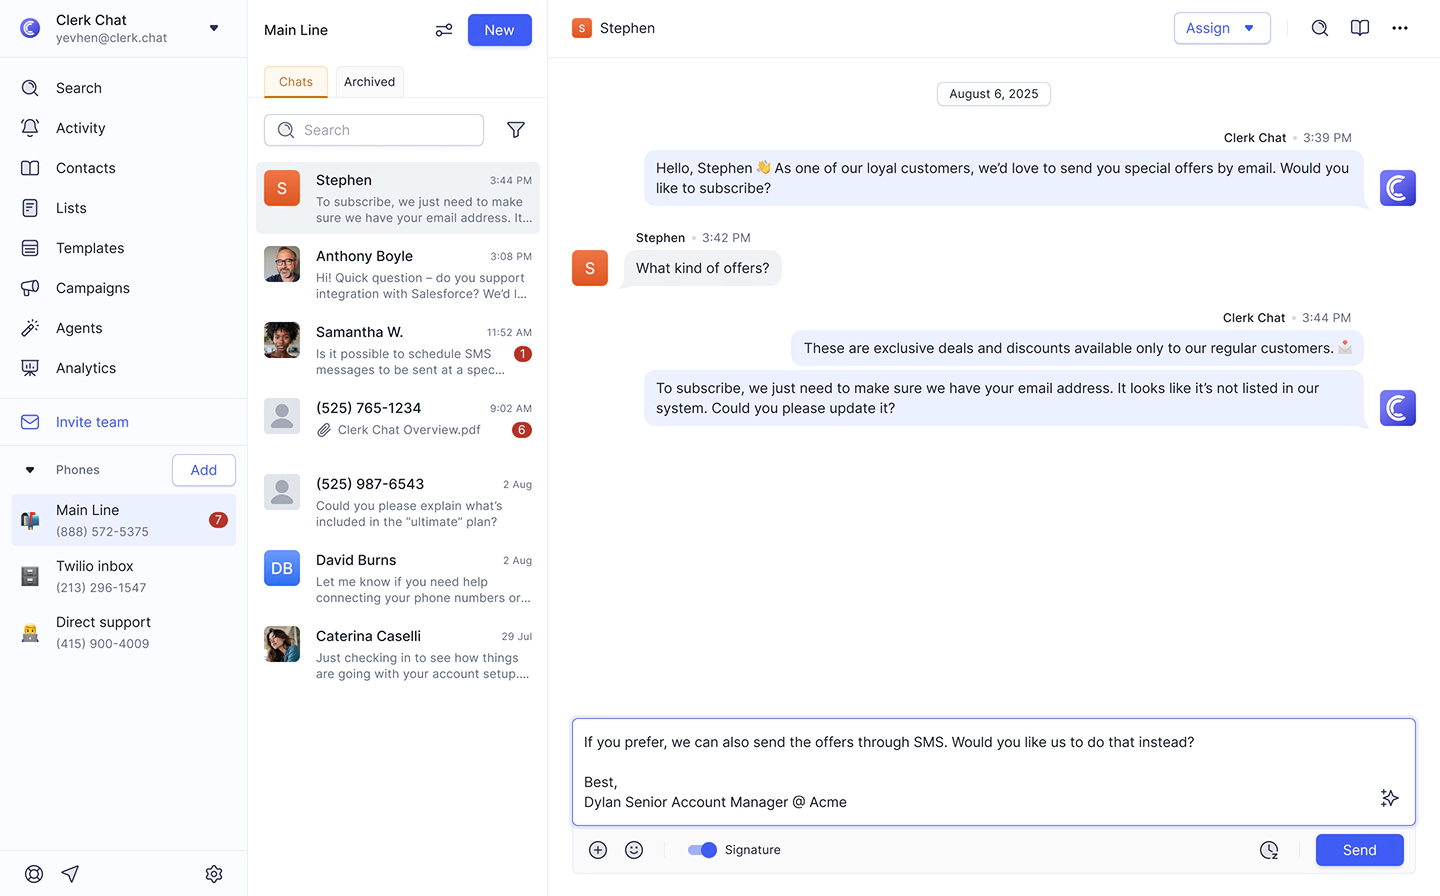Add attachment with the plus icon
This screenshot has height=896, width=1440.
click(x=598, y=850)
